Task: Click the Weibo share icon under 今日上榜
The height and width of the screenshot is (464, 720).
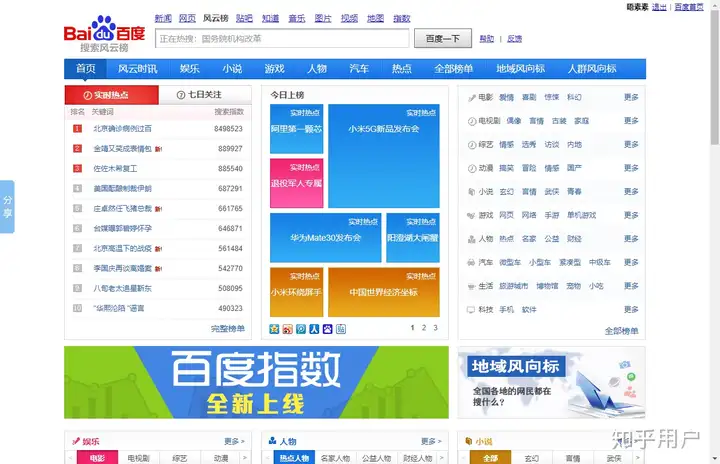Action: 287,329
